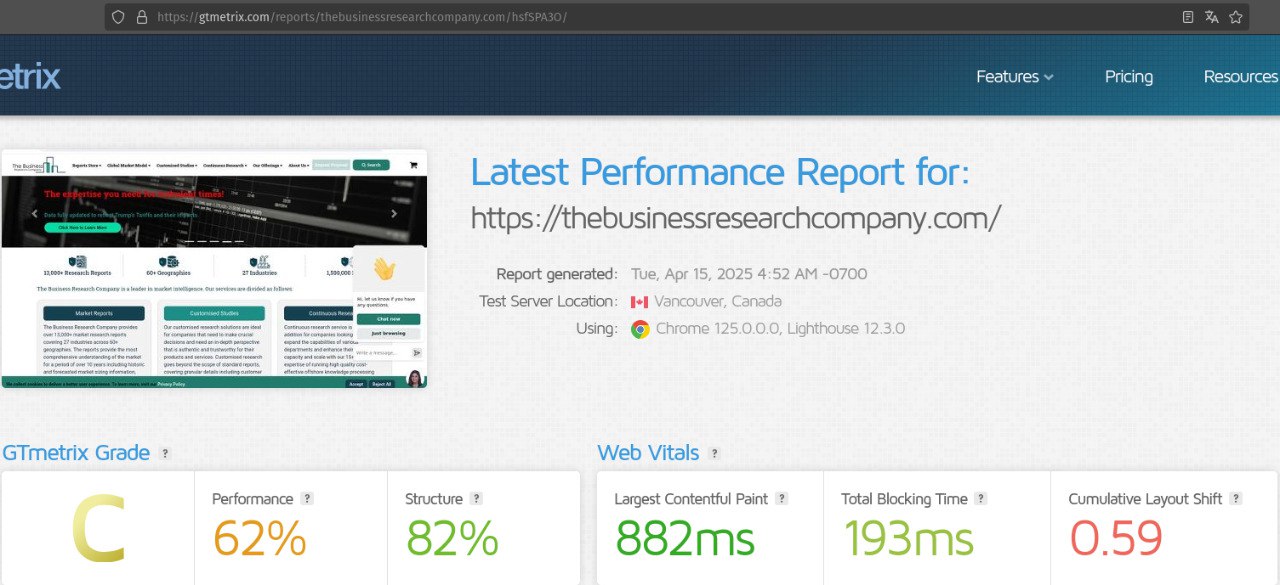Click the 'Total Blocking Time' label

[x=904, y=499]
